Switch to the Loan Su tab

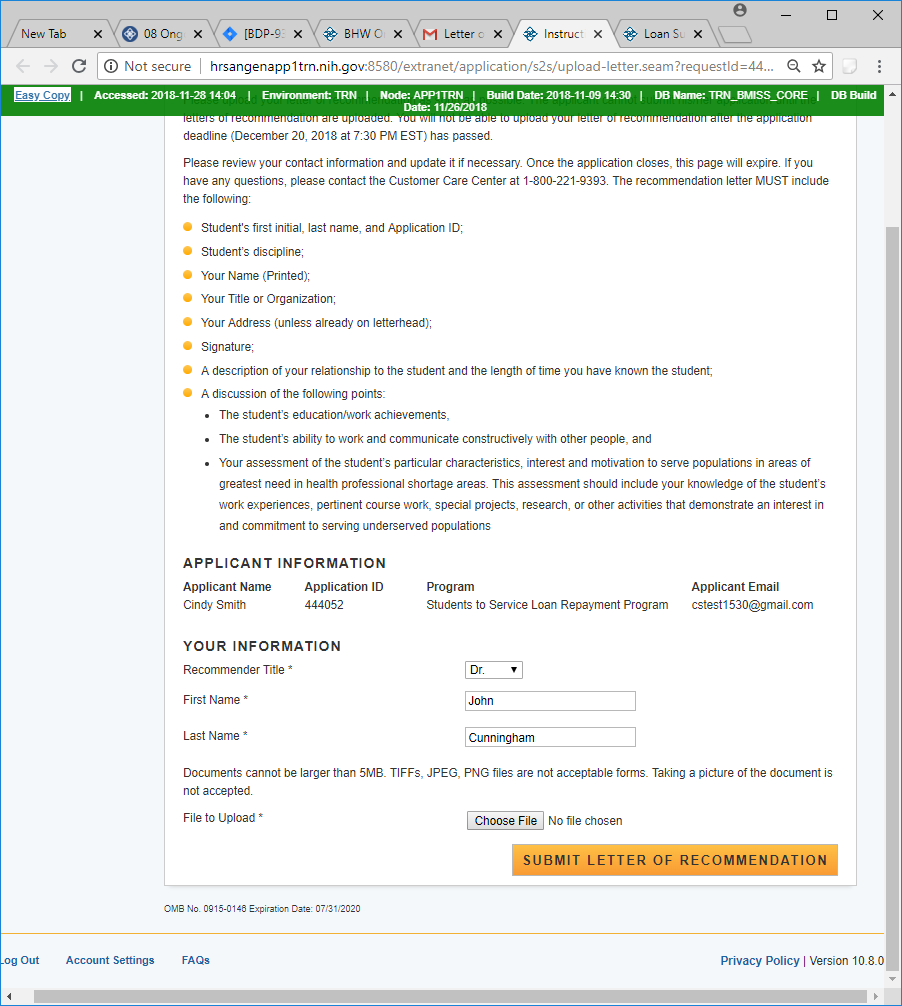(x=658, y=34)
